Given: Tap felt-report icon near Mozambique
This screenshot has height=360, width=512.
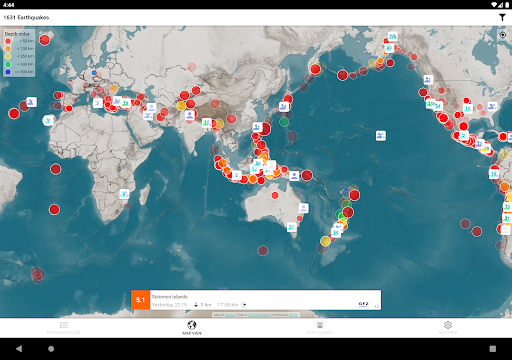Looking at the screenshot, I should tap(124, 194).
